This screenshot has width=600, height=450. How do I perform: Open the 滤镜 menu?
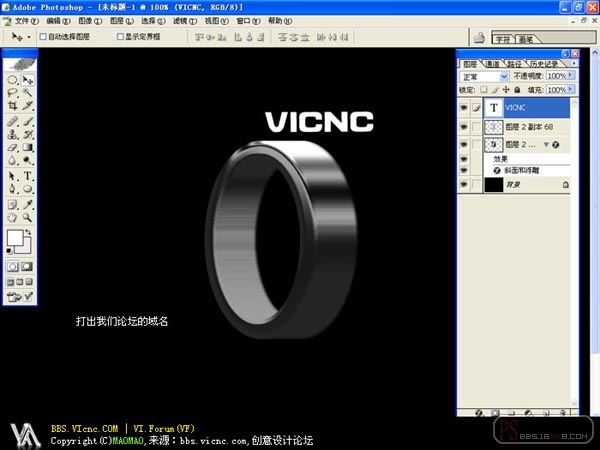pyautogui.click(x=185, y=21)
